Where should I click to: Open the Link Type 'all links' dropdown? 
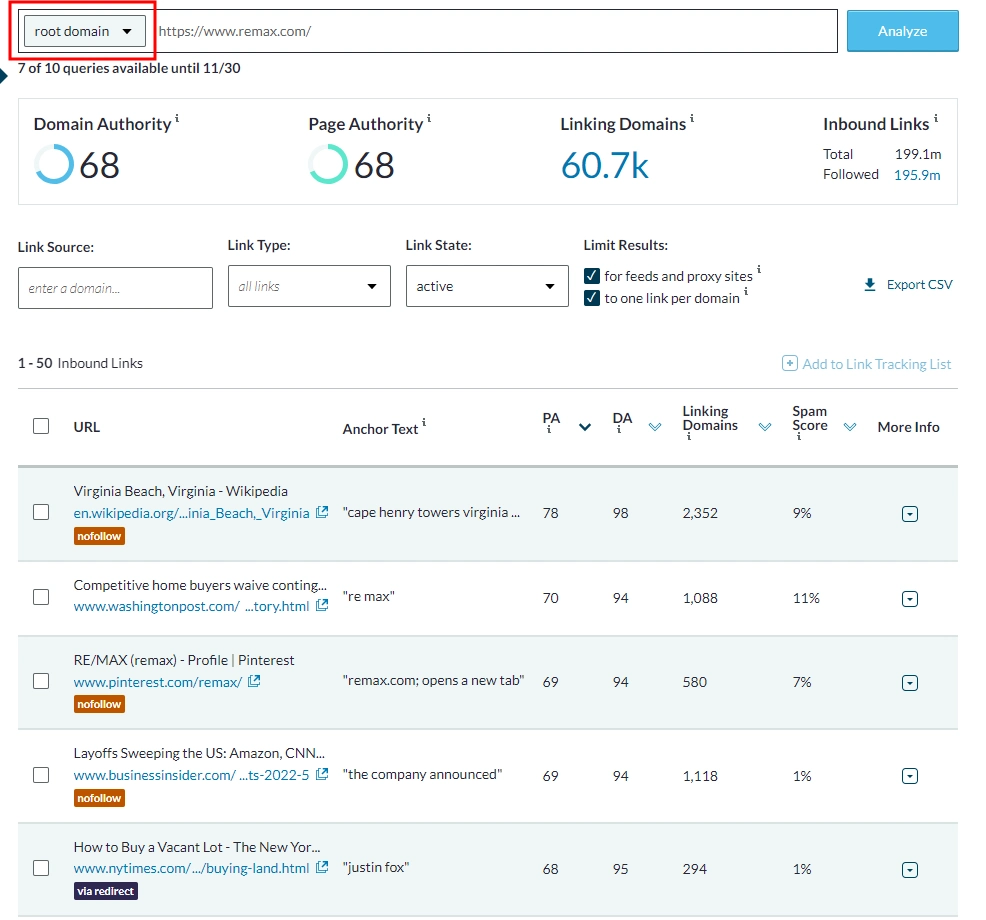309,286
